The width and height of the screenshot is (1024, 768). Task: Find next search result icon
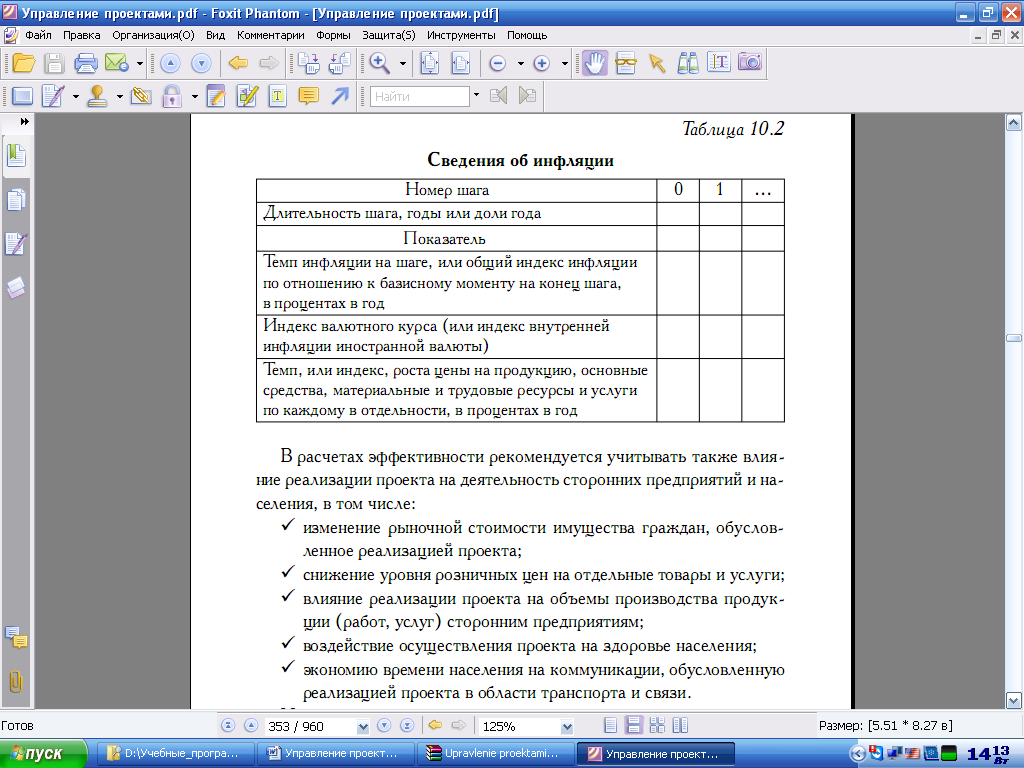click(528, 97)
